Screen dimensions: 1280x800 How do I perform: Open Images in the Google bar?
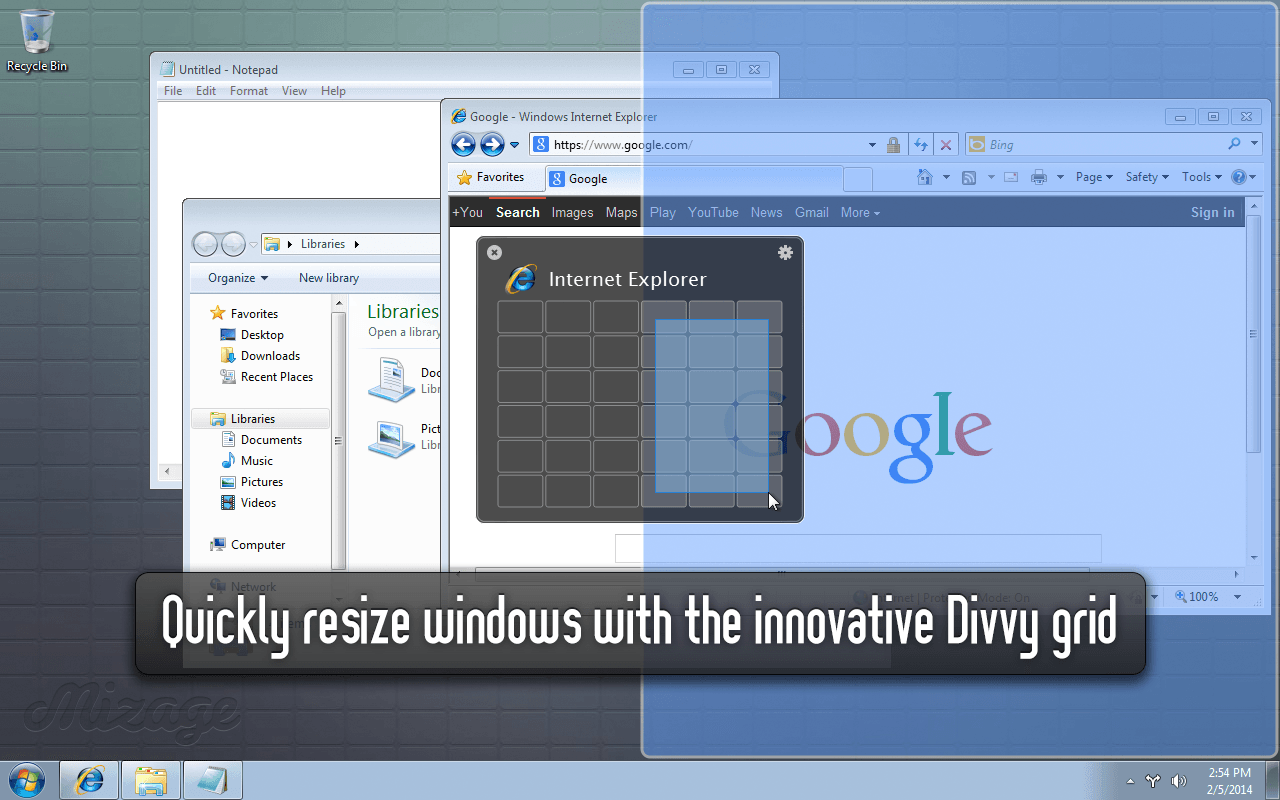572,212
